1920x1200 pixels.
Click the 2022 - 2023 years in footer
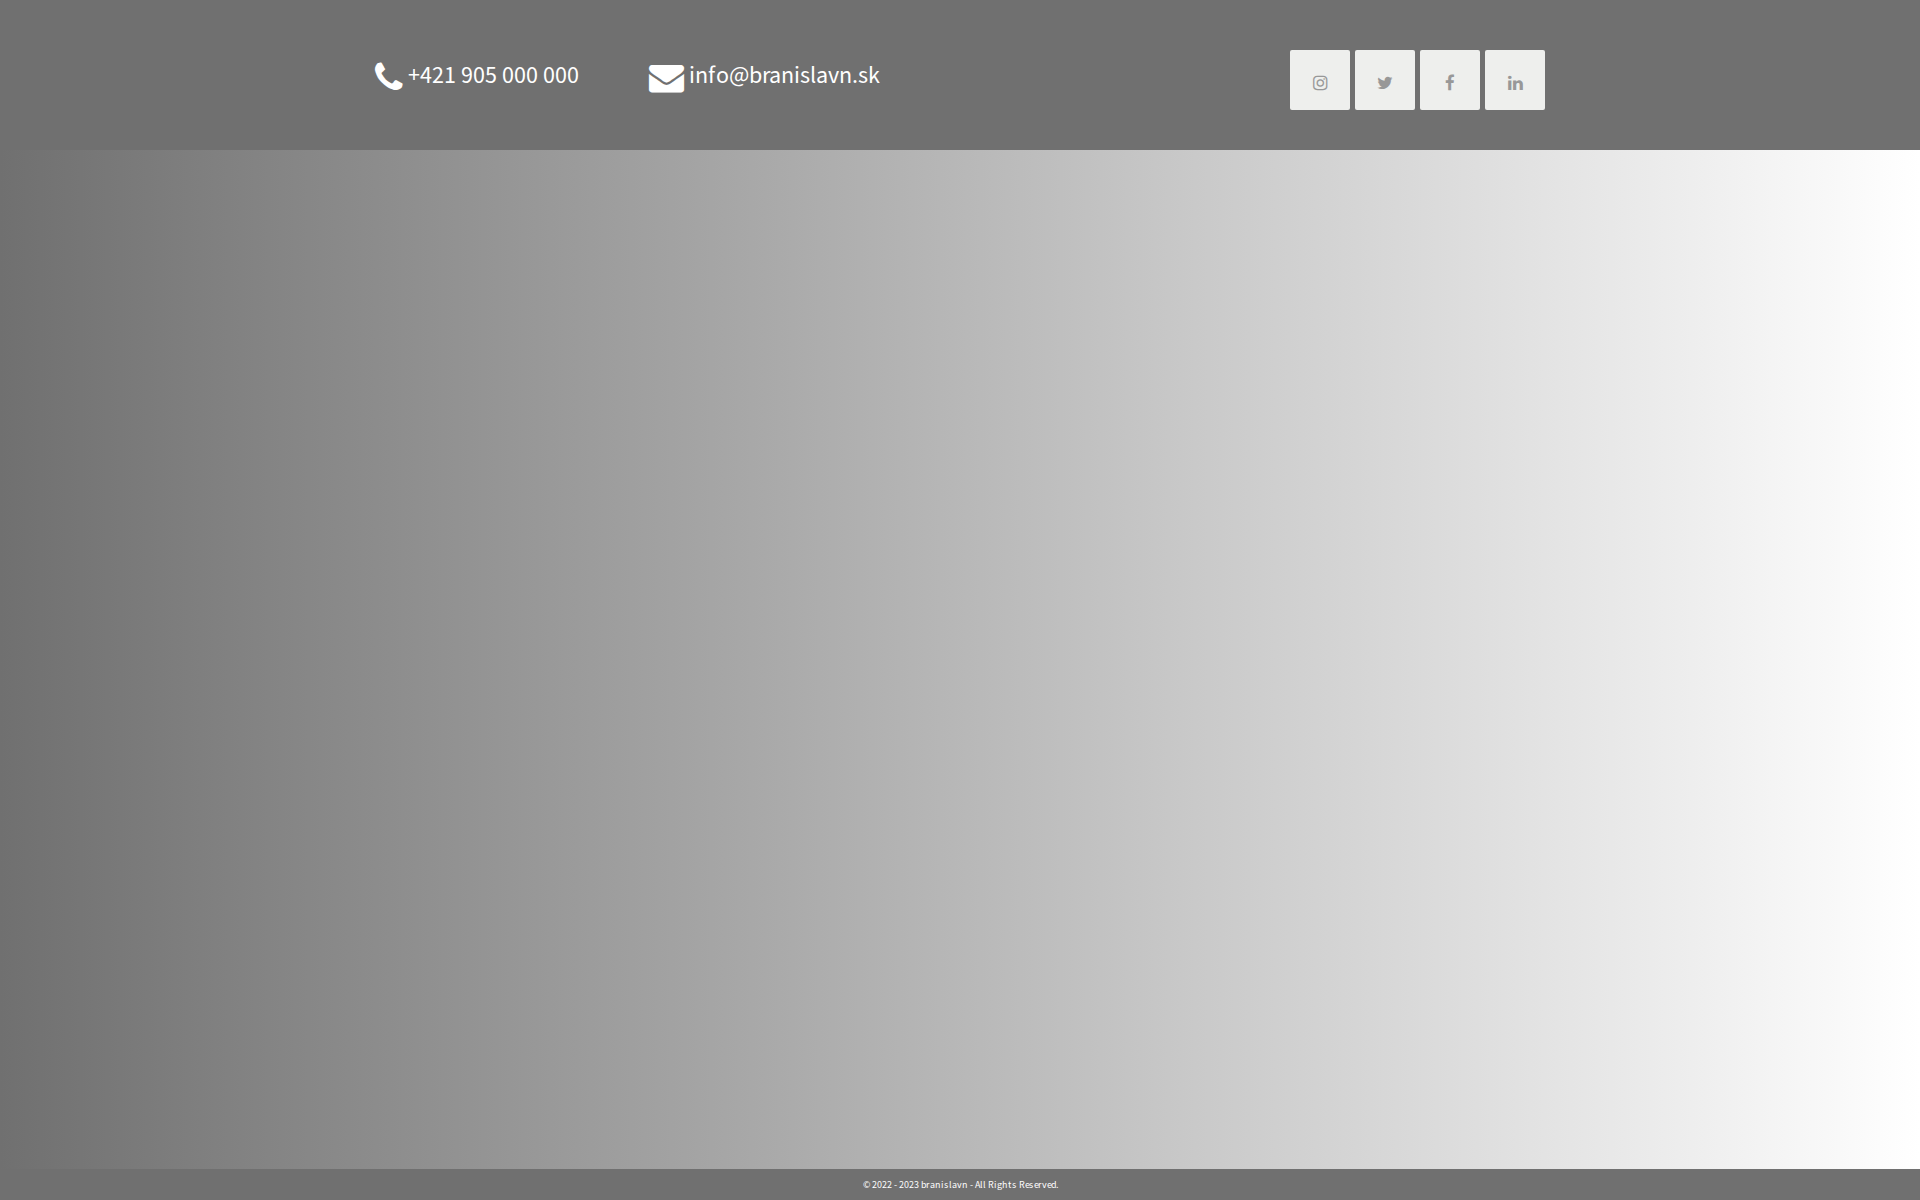tap(895, 1185)
